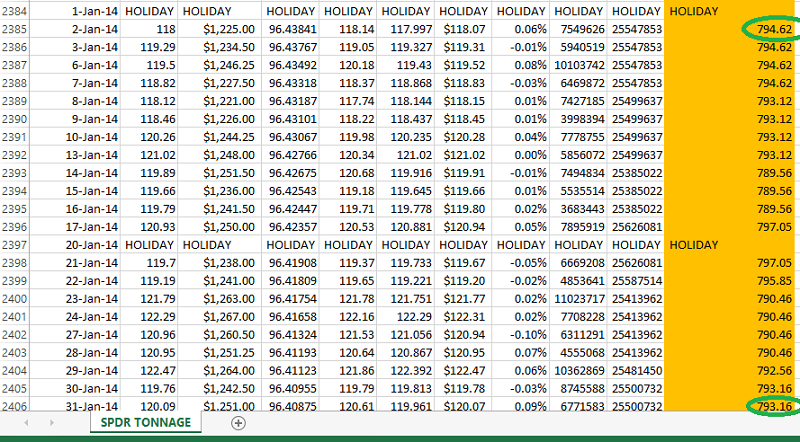Click the 30-Jan-14 date cell
Screen dimensions: 800x442
pyautogui.click(x=75, y=388)
